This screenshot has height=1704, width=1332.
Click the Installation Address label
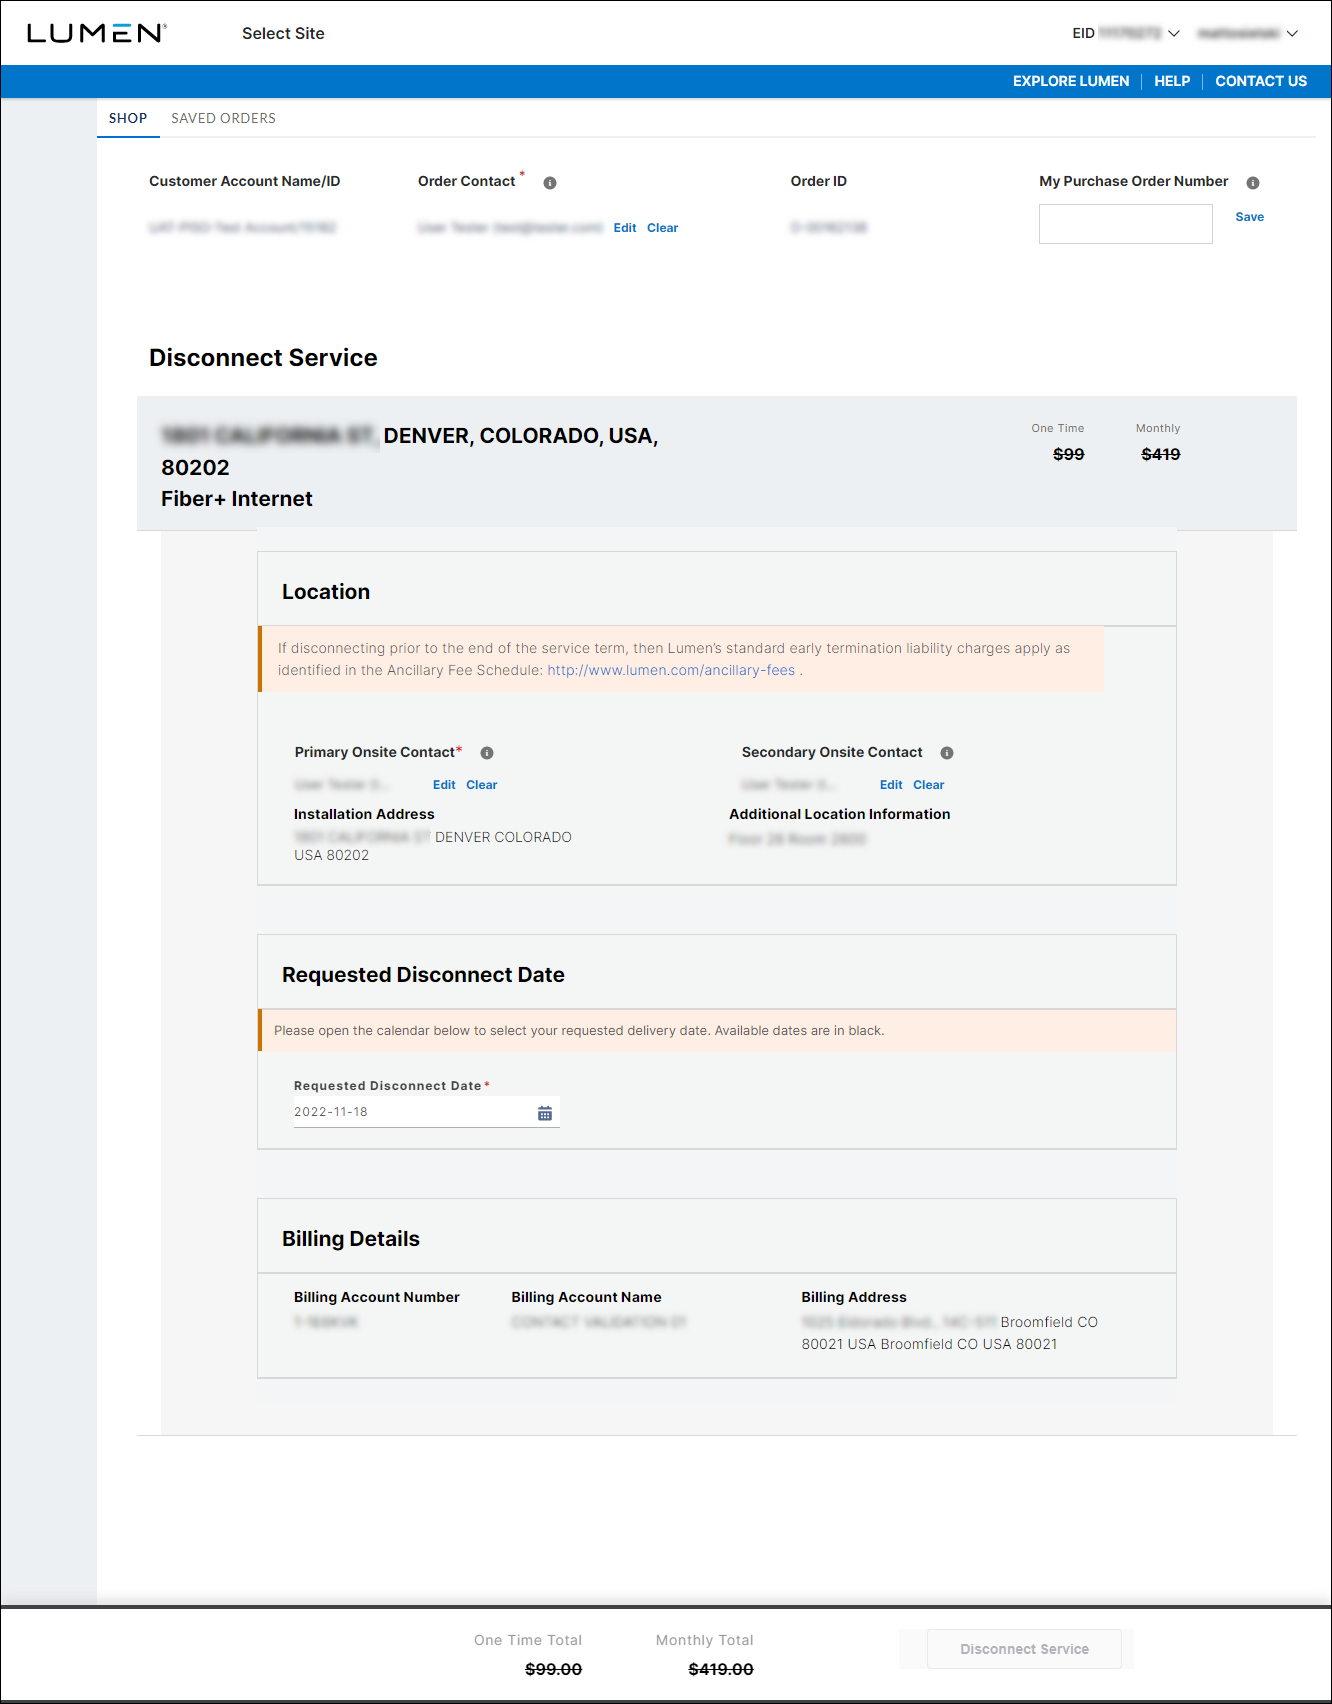click(364, 814)
